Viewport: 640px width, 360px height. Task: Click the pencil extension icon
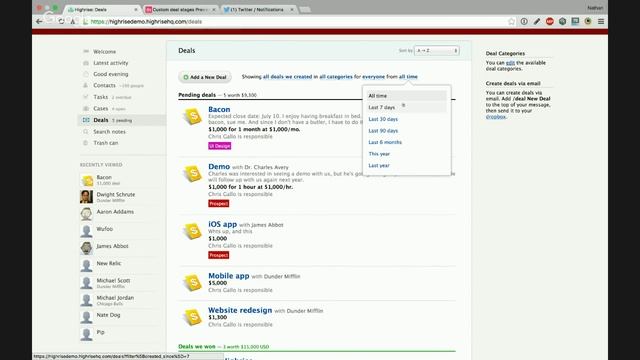pyautogui.click(x=537, y=22)
